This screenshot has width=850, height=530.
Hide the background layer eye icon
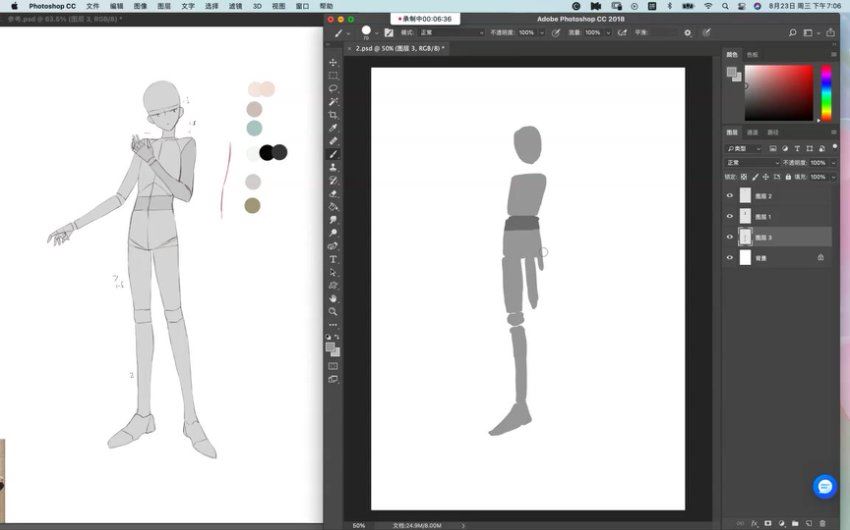click(x=730, y=257)
